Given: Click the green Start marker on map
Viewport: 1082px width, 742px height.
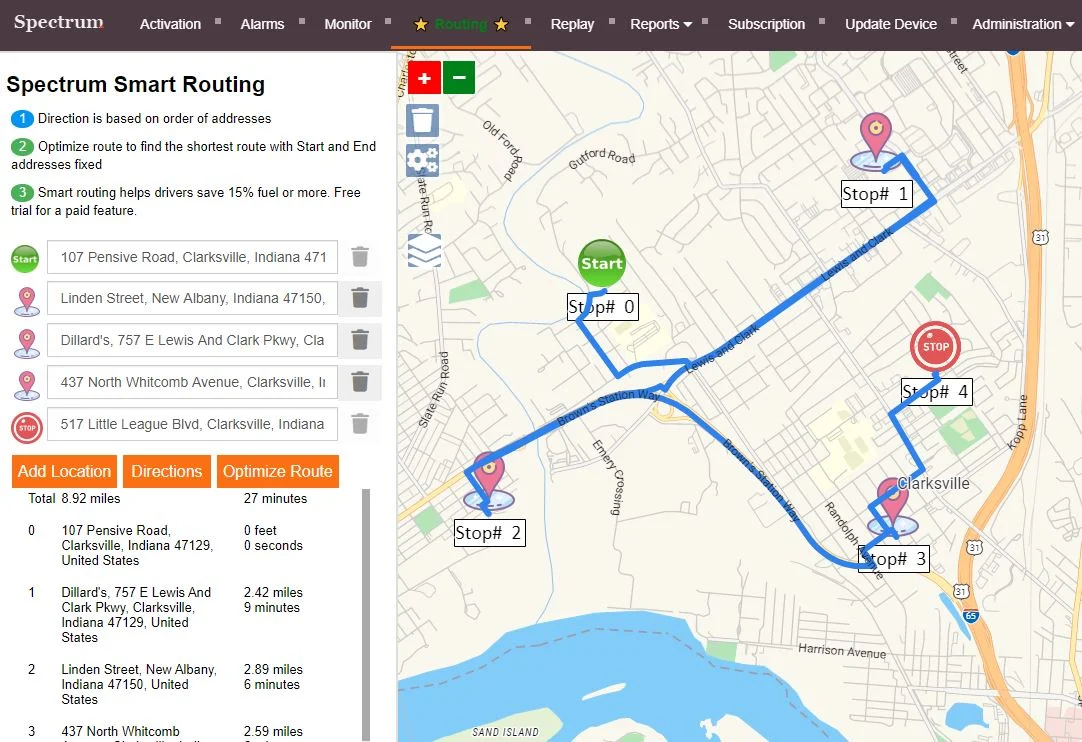Looking at the screenshot, I should 601,264.
